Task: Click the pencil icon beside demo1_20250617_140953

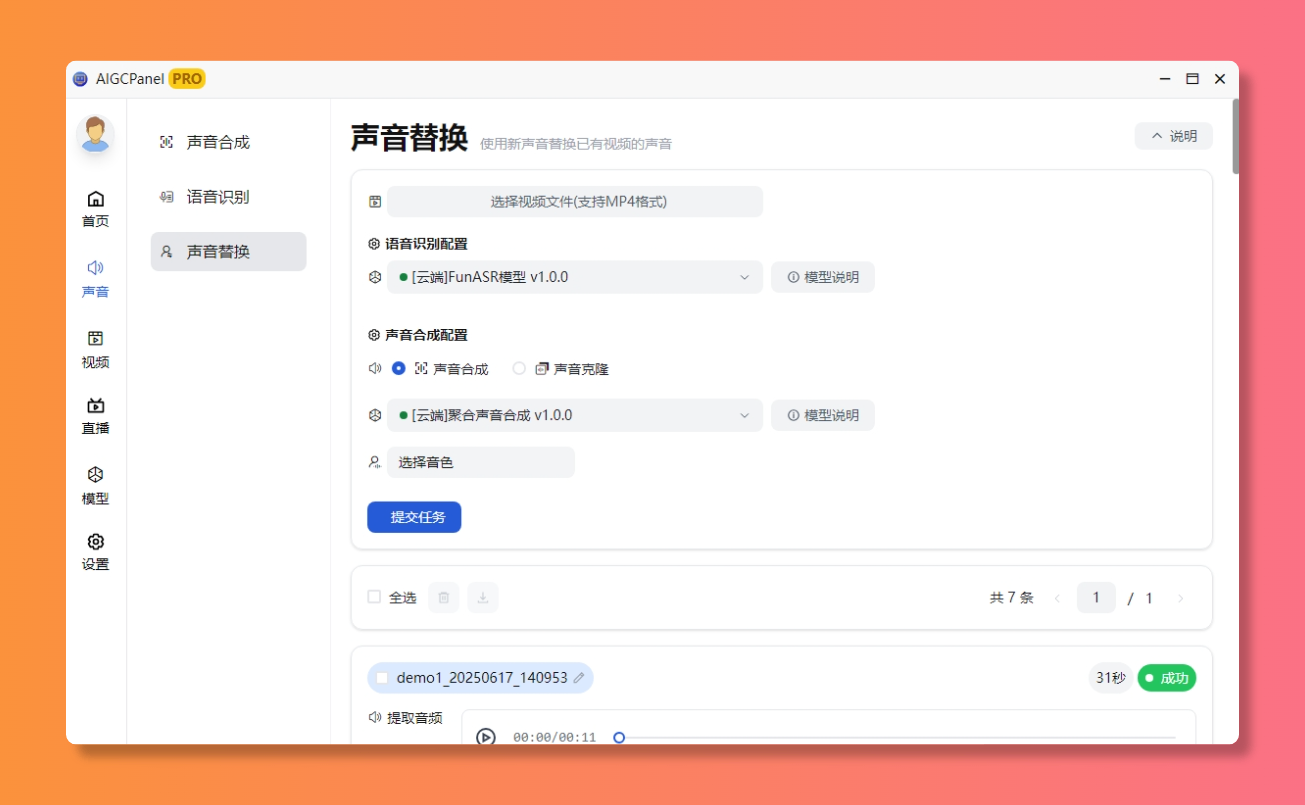Action: (579, 678)
